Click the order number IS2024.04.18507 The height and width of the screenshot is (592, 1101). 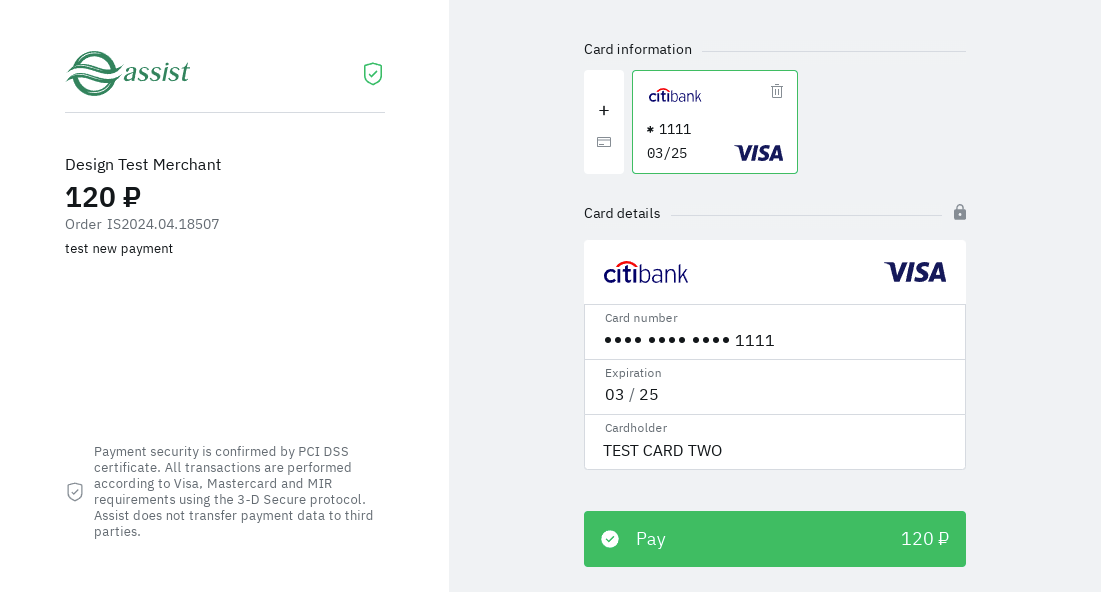(163, 224)
